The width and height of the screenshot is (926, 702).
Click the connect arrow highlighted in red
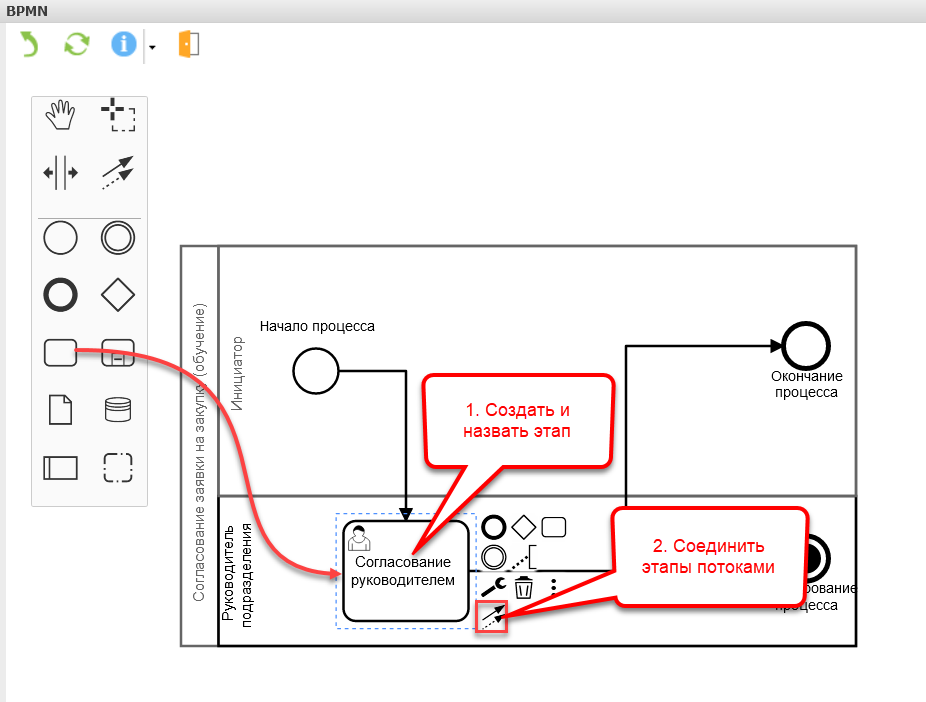[492, 618]
